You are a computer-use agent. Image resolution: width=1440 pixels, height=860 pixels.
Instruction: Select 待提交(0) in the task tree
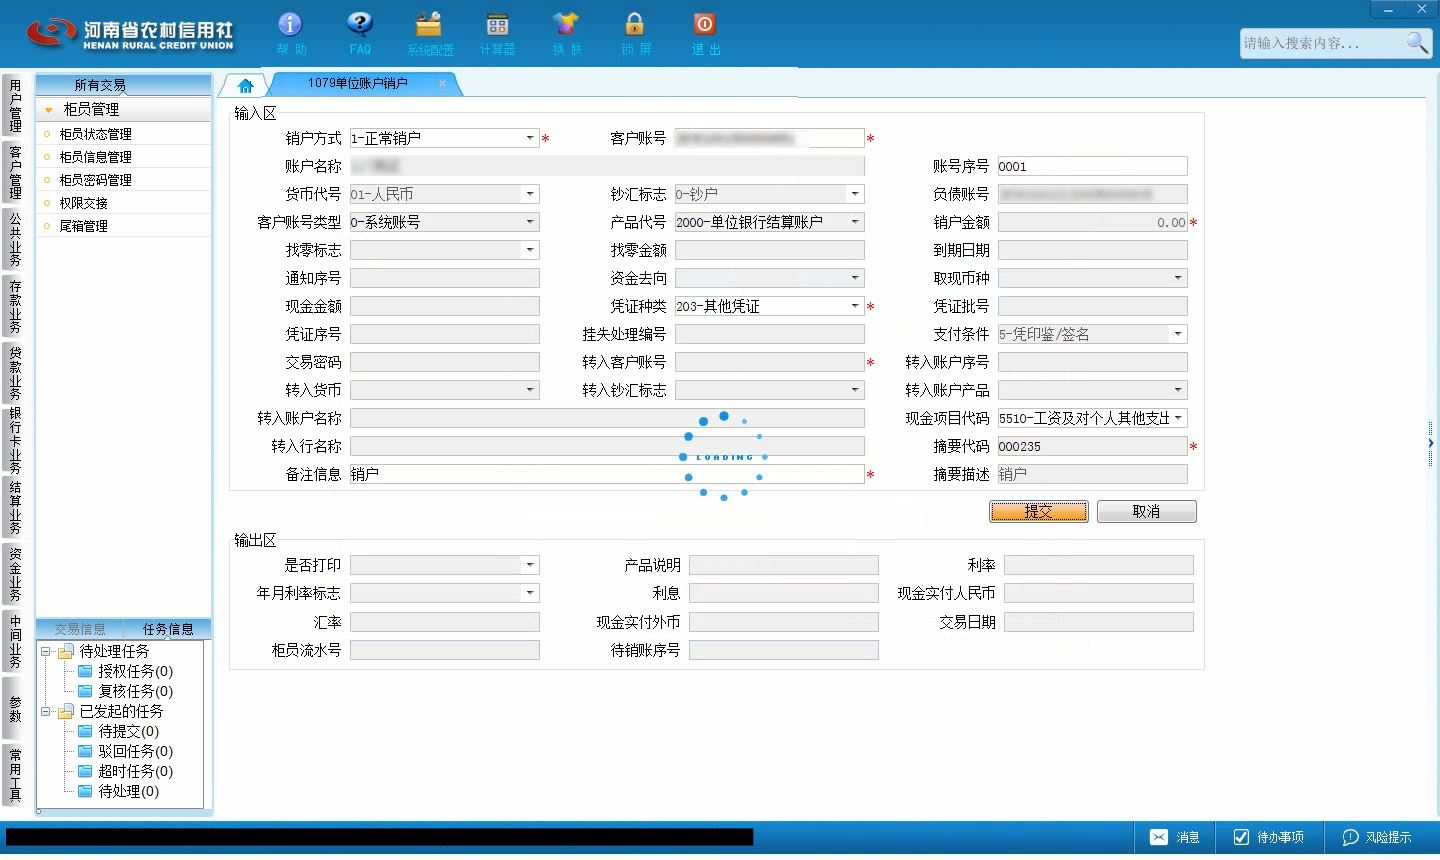[x=128, y=731]
